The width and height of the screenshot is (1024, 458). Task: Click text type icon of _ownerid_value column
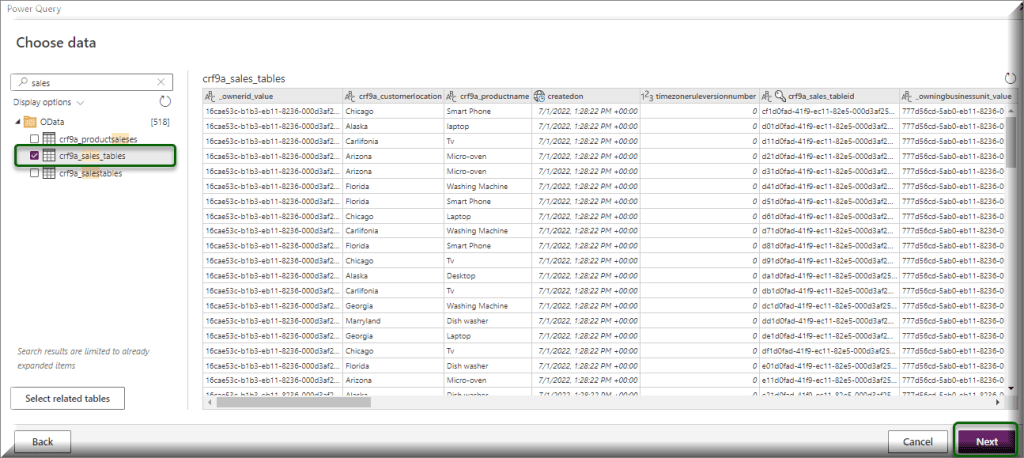210,96
